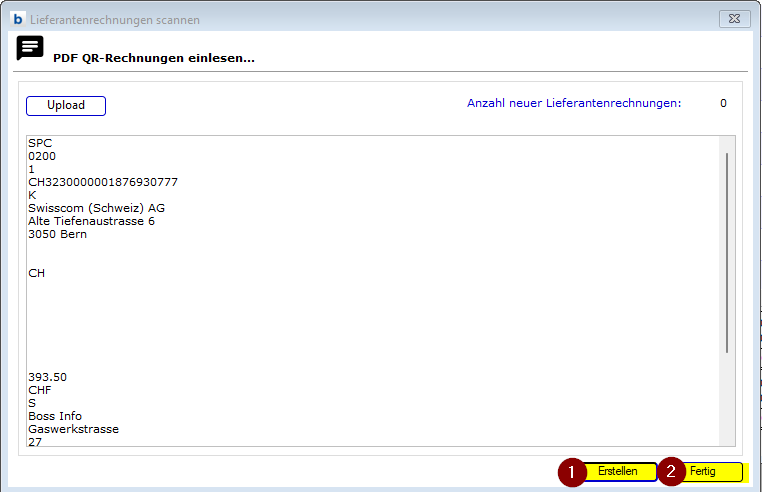The height and width of the screenshot is (492, 762).
Task: Click the red circle marker numbered 2
Action: click(671, 471)
